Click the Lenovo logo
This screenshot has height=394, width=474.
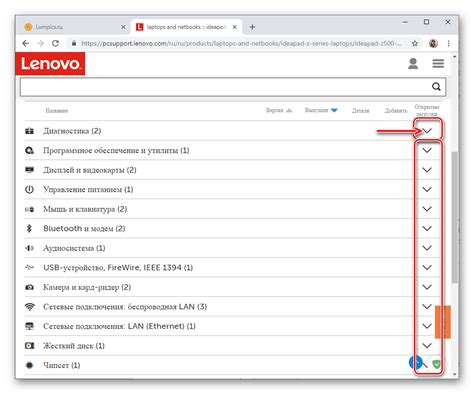pyautogui.click(x=50, y=63)
